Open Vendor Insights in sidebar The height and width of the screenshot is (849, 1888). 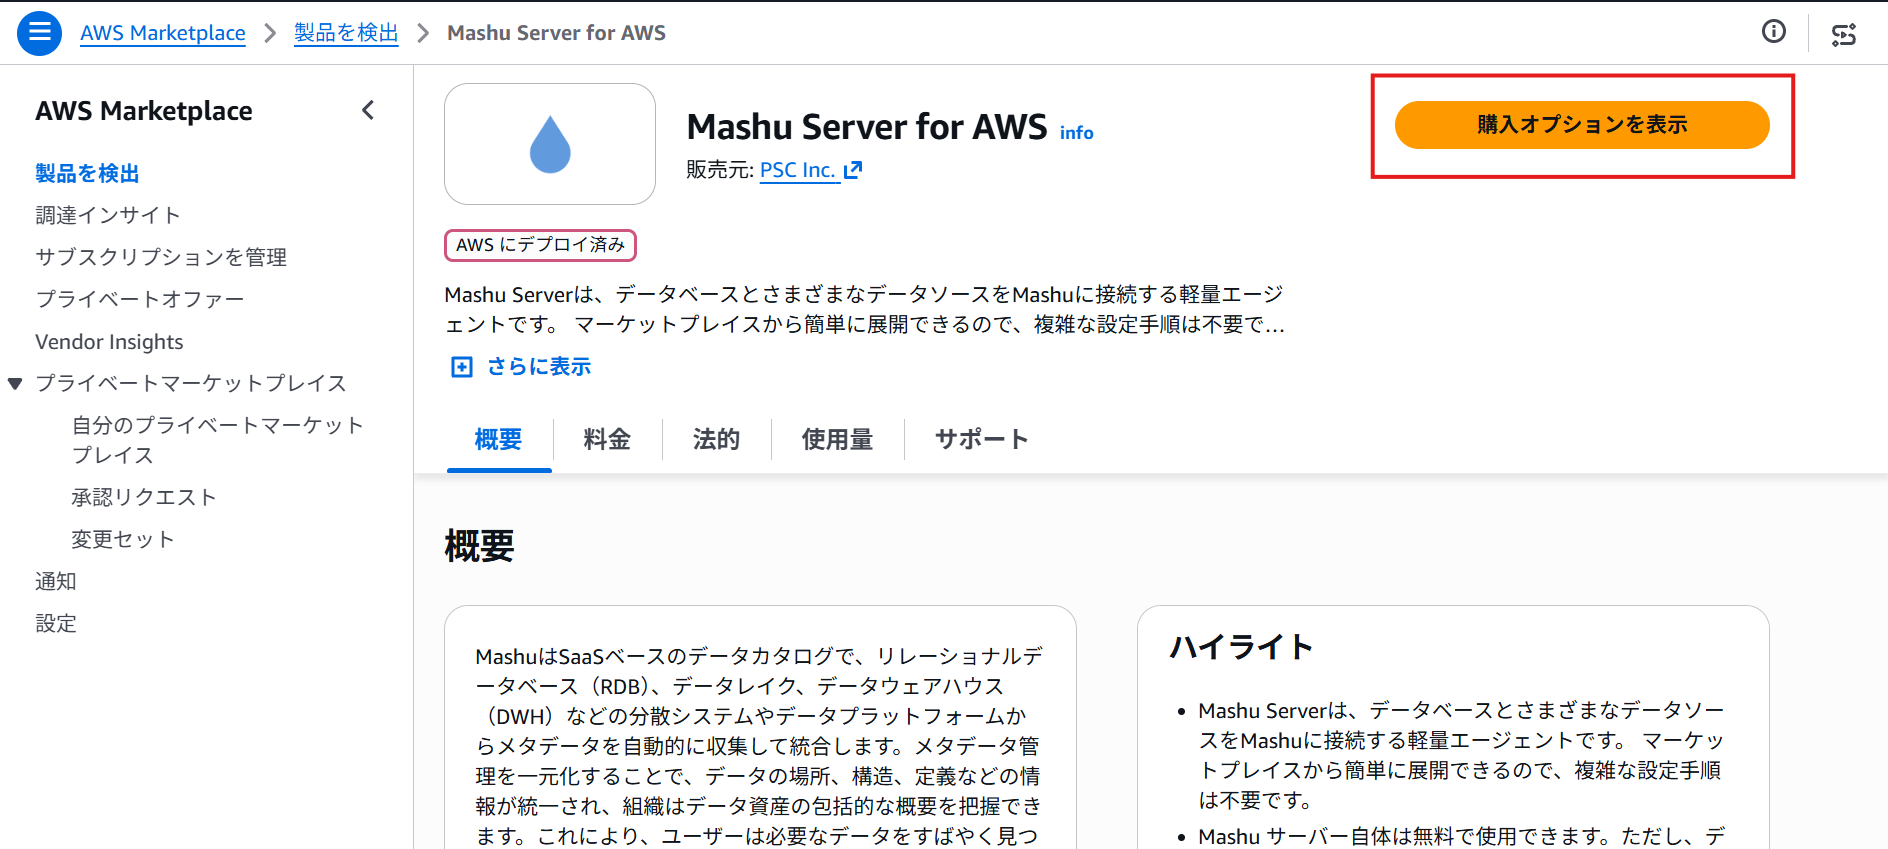[x=109, y=341]
